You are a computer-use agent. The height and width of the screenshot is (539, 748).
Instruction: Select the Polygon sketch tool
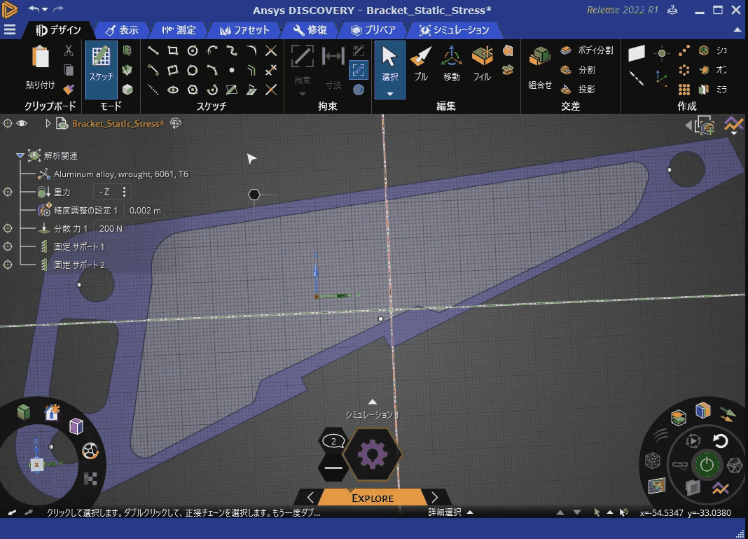click(192, 89)
